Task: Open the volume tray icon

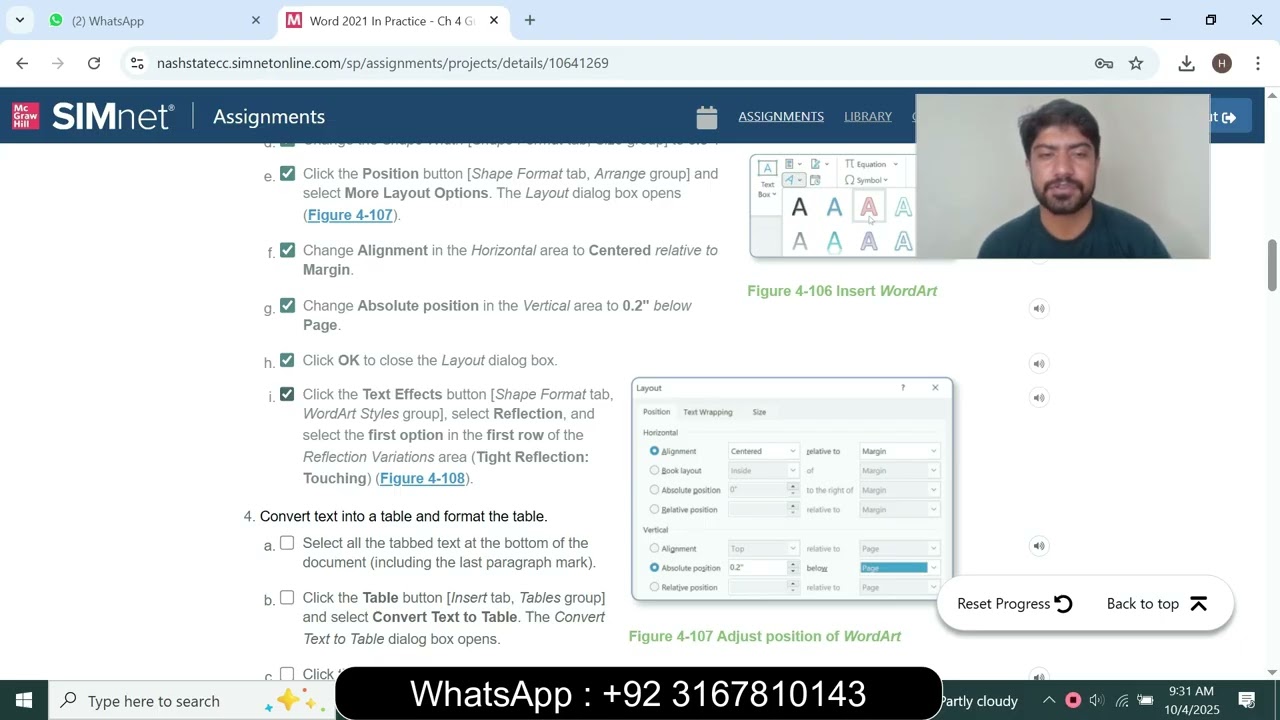Action: coord(1097,701)
